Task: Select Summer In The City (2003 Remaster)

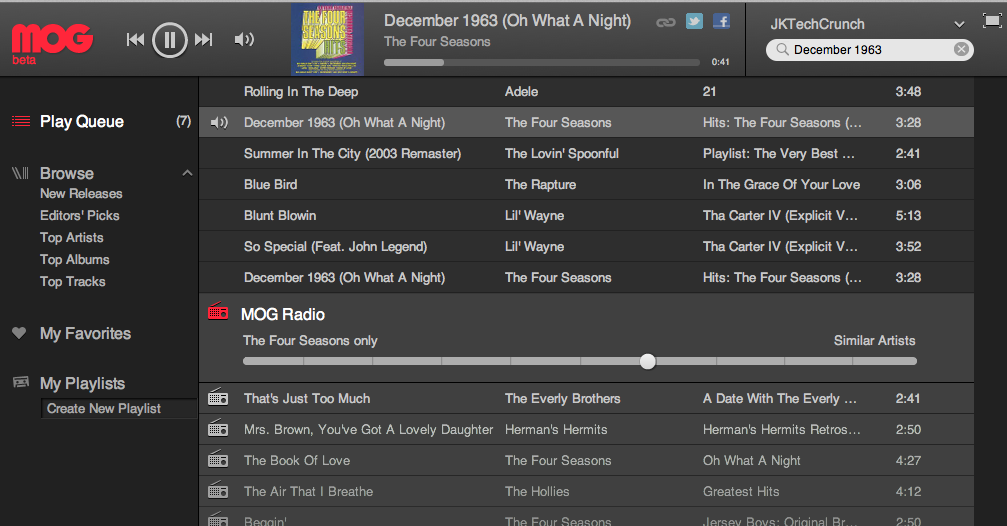Action: 353,153
